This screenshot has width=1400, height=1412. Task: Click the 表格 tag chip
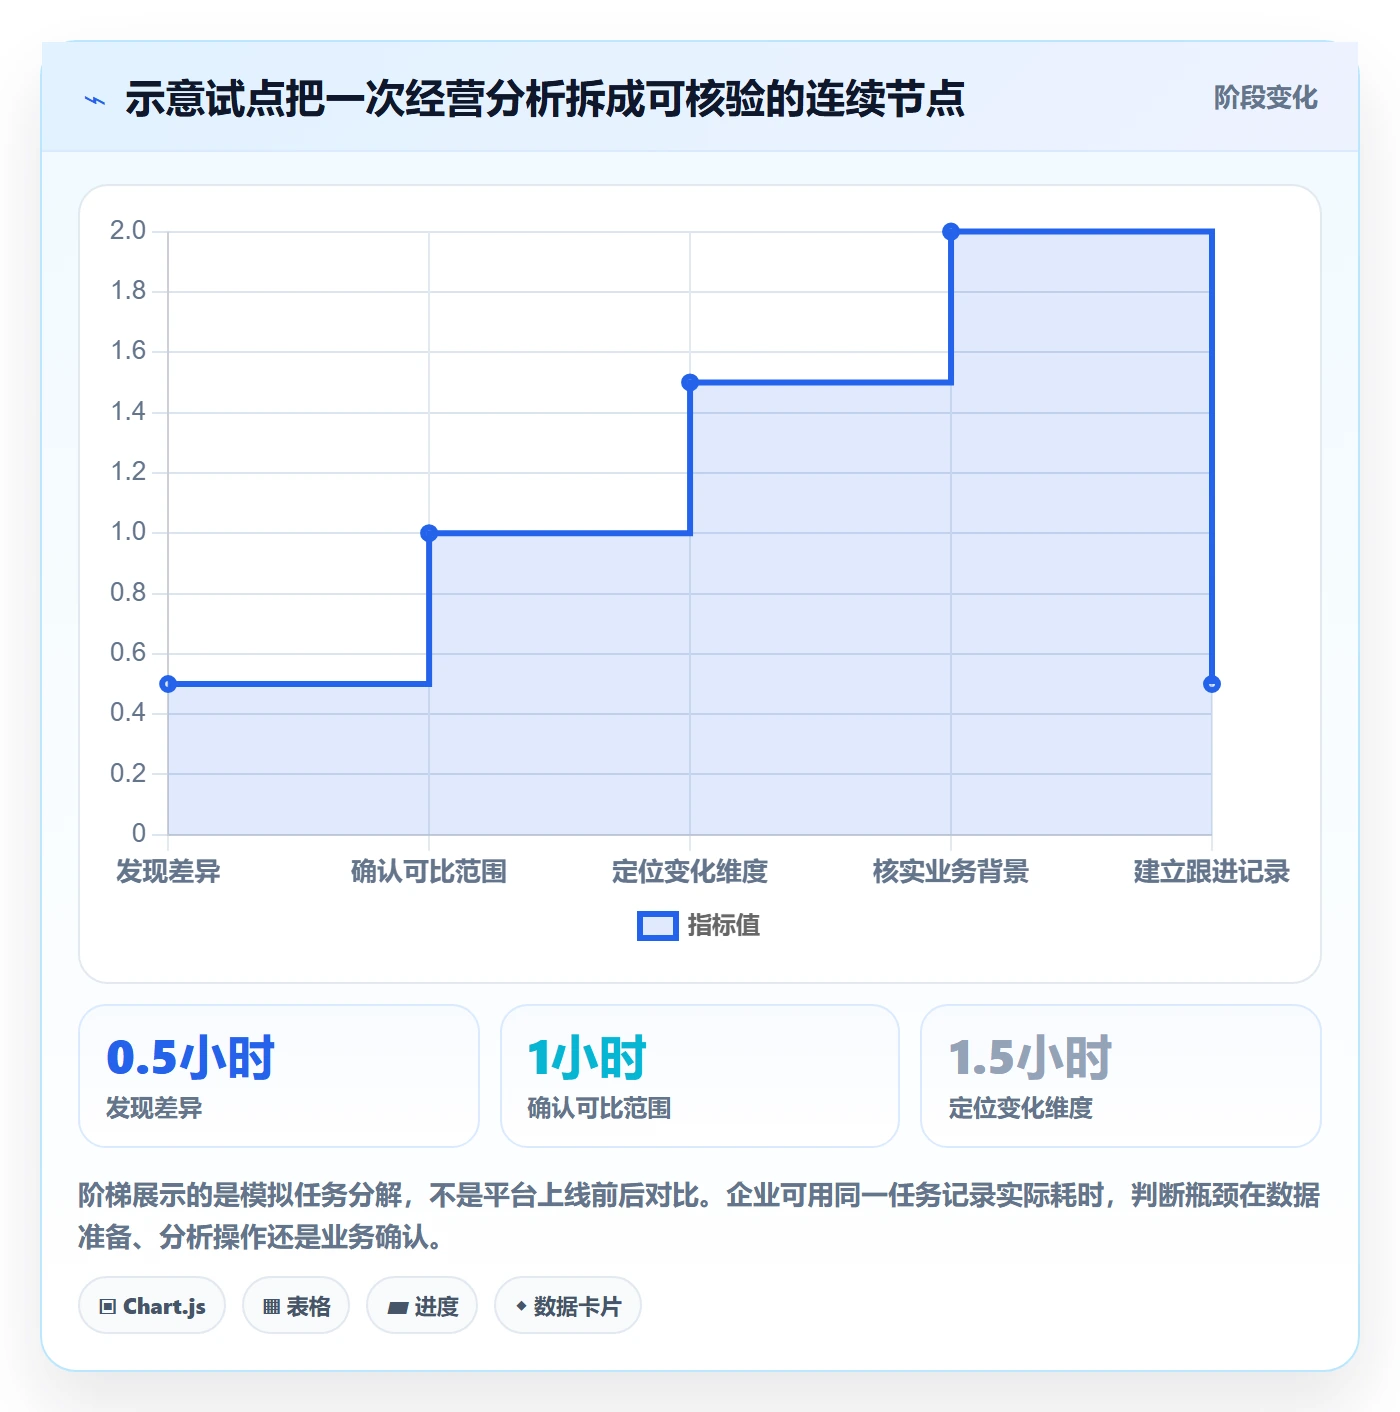coord(296,1306)
